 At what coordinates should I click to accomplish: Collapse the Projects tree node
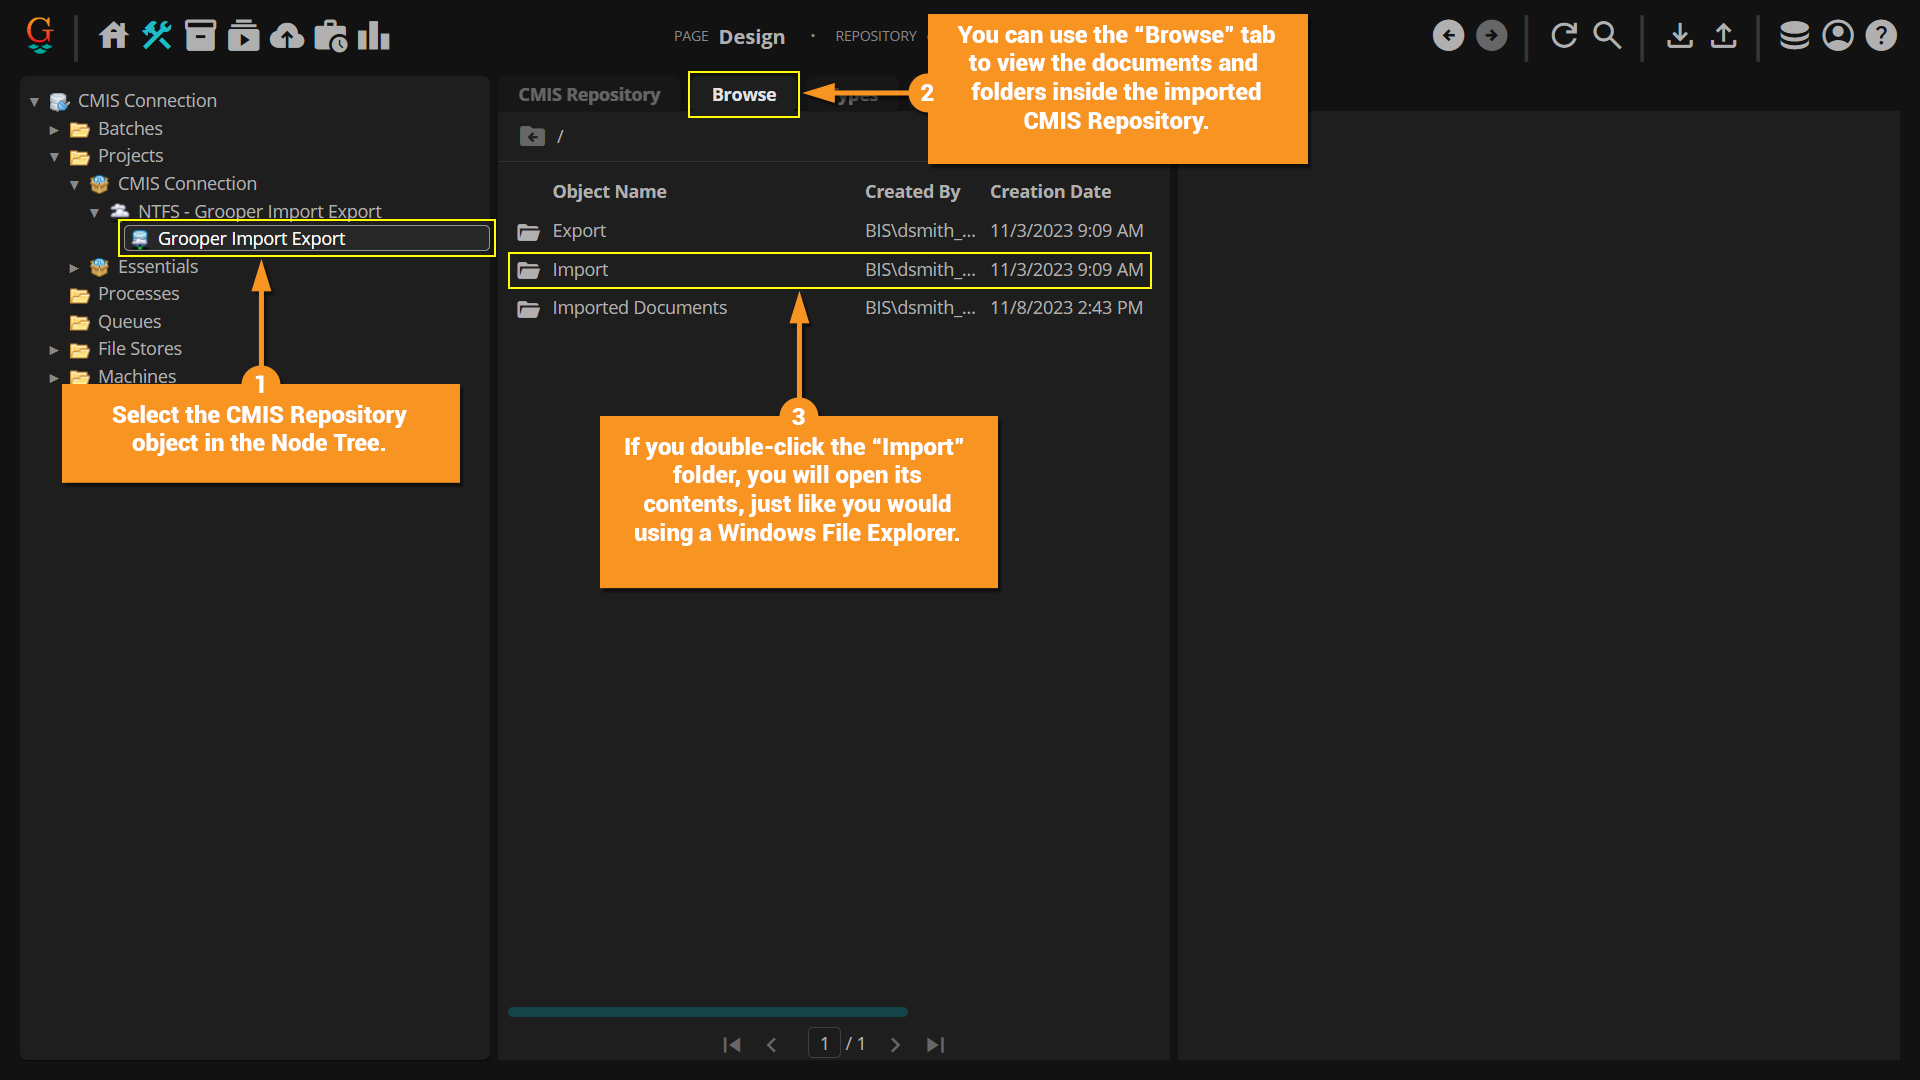point(54,157)
